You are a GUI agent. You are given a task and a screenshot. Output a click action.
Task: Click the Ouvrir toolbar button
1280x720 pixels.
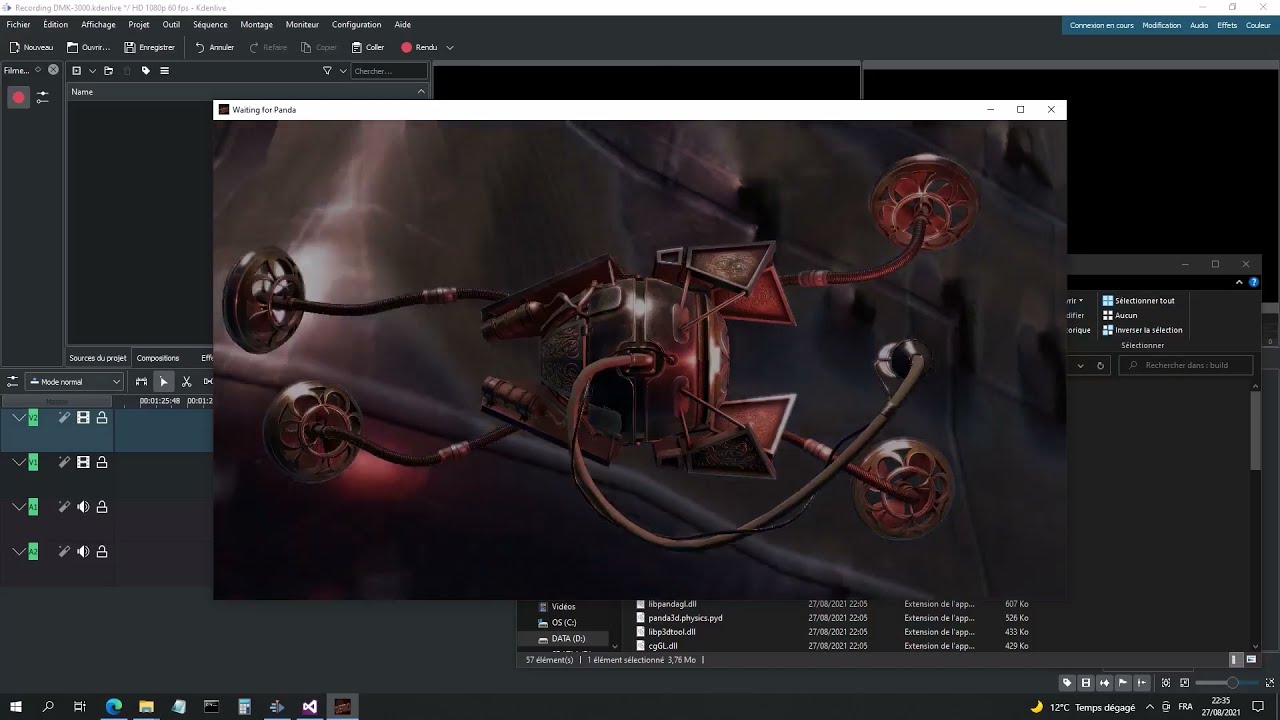click(x=88, y=47)
